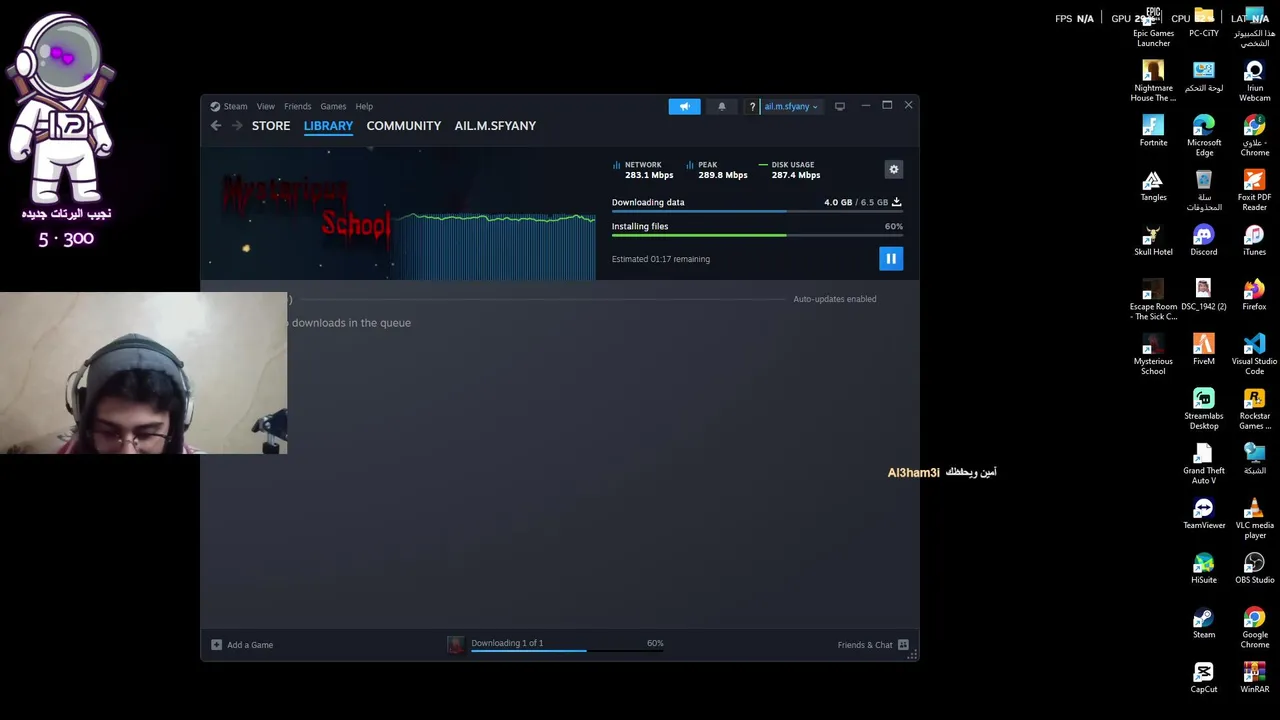This screenshot has height=720, width=1280.
Task: Open the Tangles desktop shortcut
Action: [1153, 186]
